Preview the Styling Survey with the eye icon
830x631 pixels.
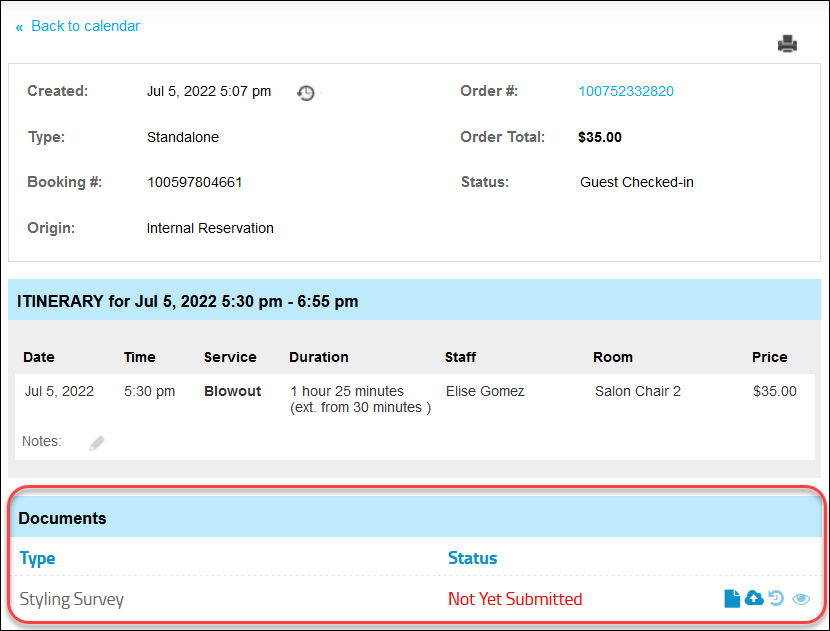[x=801, y=599]
